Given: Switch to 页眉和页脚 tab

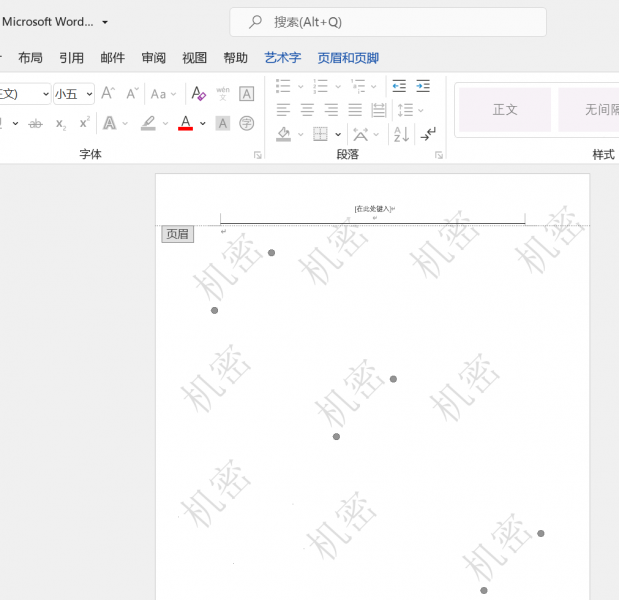Looking at the screenshot, I should (x=348, y=58).
